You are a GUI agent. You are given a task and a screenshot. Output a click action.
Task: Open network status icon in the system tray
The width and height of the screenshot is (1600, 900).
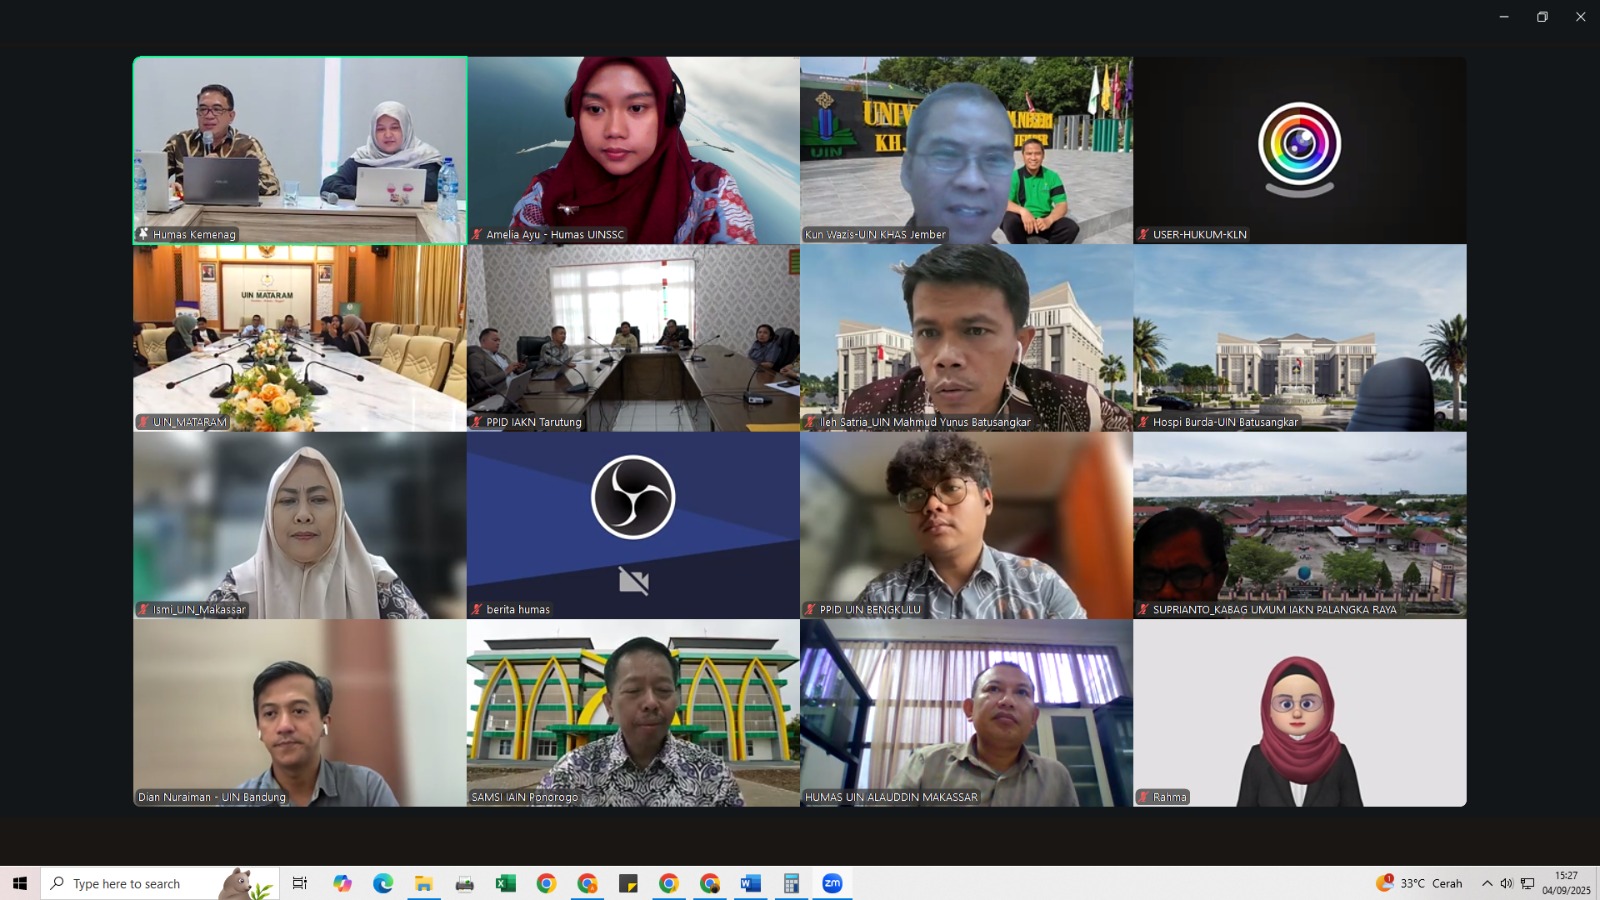[x=1527, y=883]
